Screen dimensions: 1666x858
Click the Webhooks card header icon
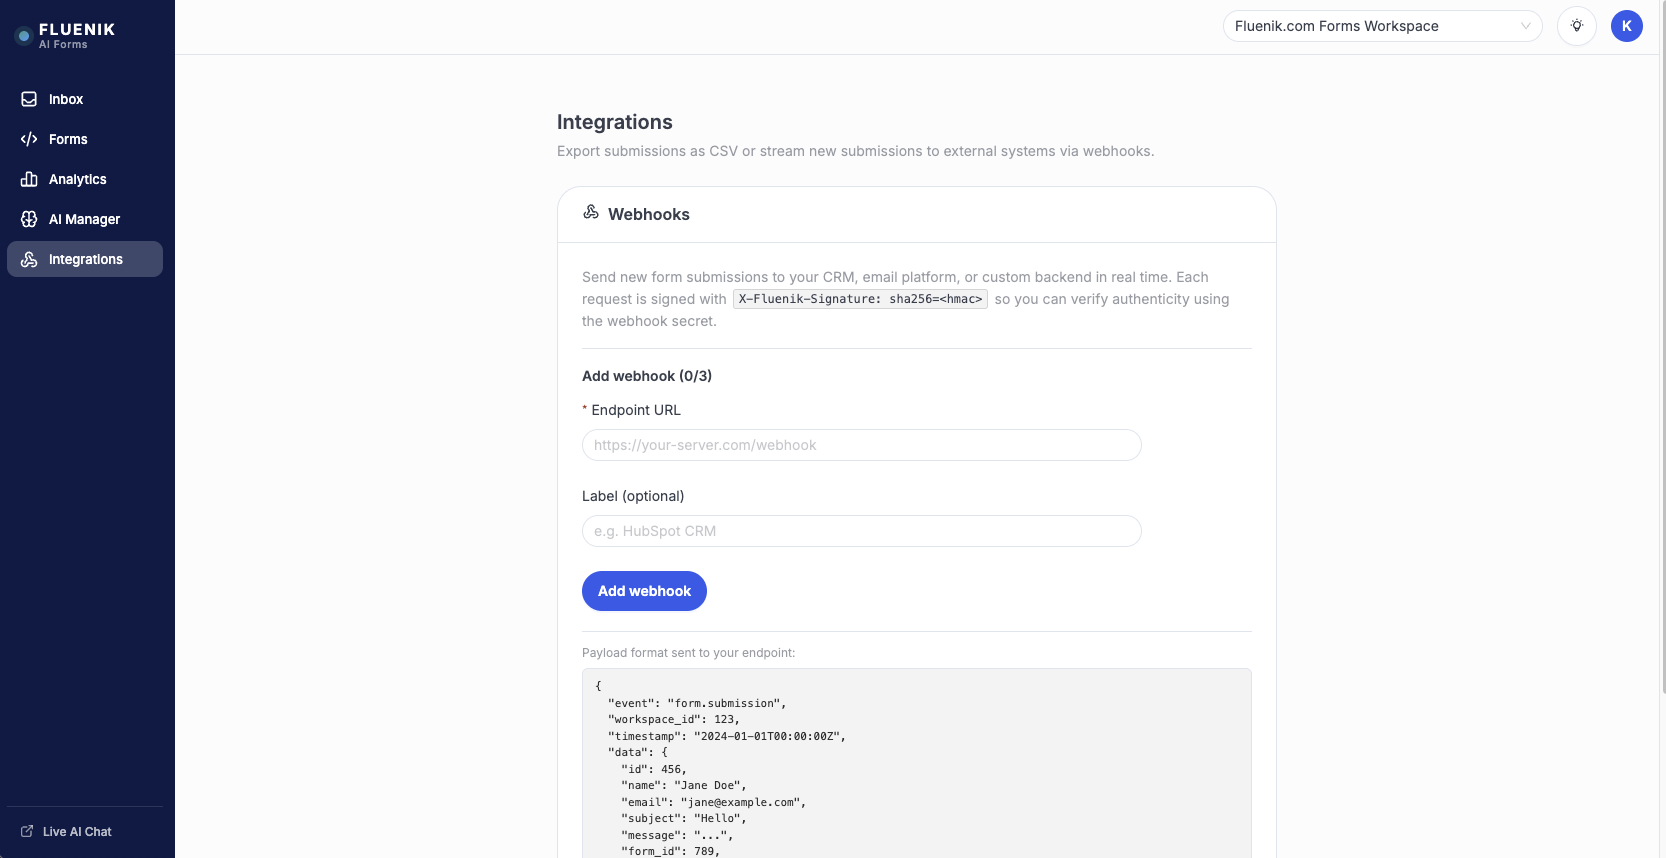(591, 213)
